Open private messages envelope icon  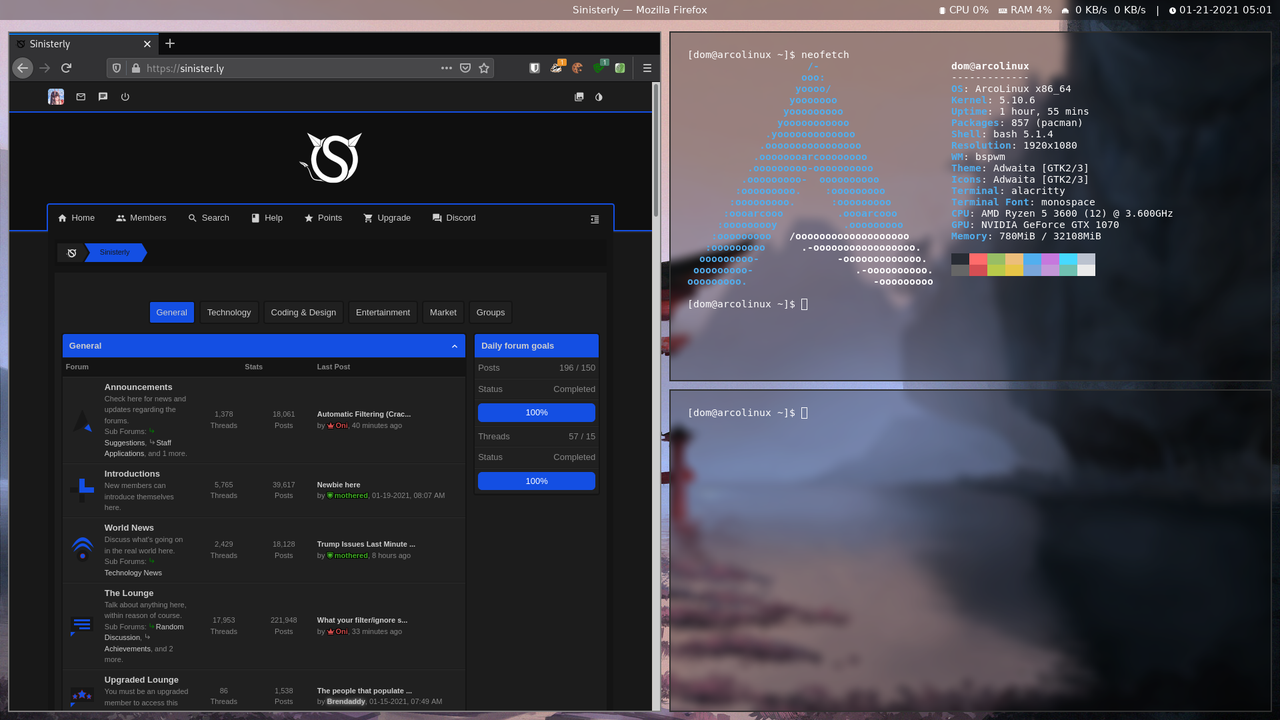81,97
